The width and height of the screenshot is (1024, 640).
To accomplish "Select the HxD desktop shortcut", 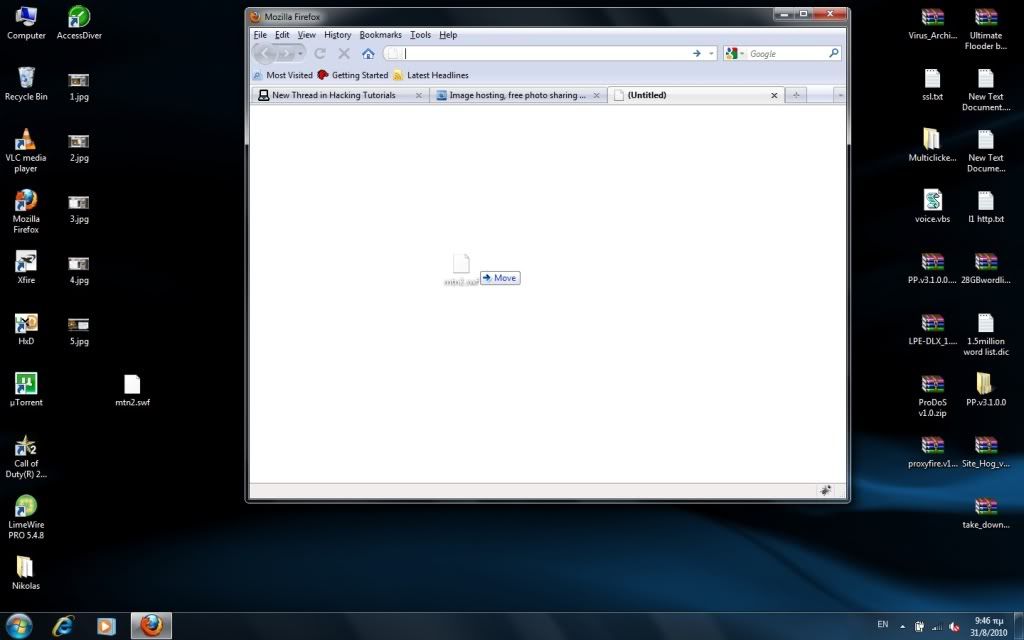I will pyautogui.click(x=26, y=329).
